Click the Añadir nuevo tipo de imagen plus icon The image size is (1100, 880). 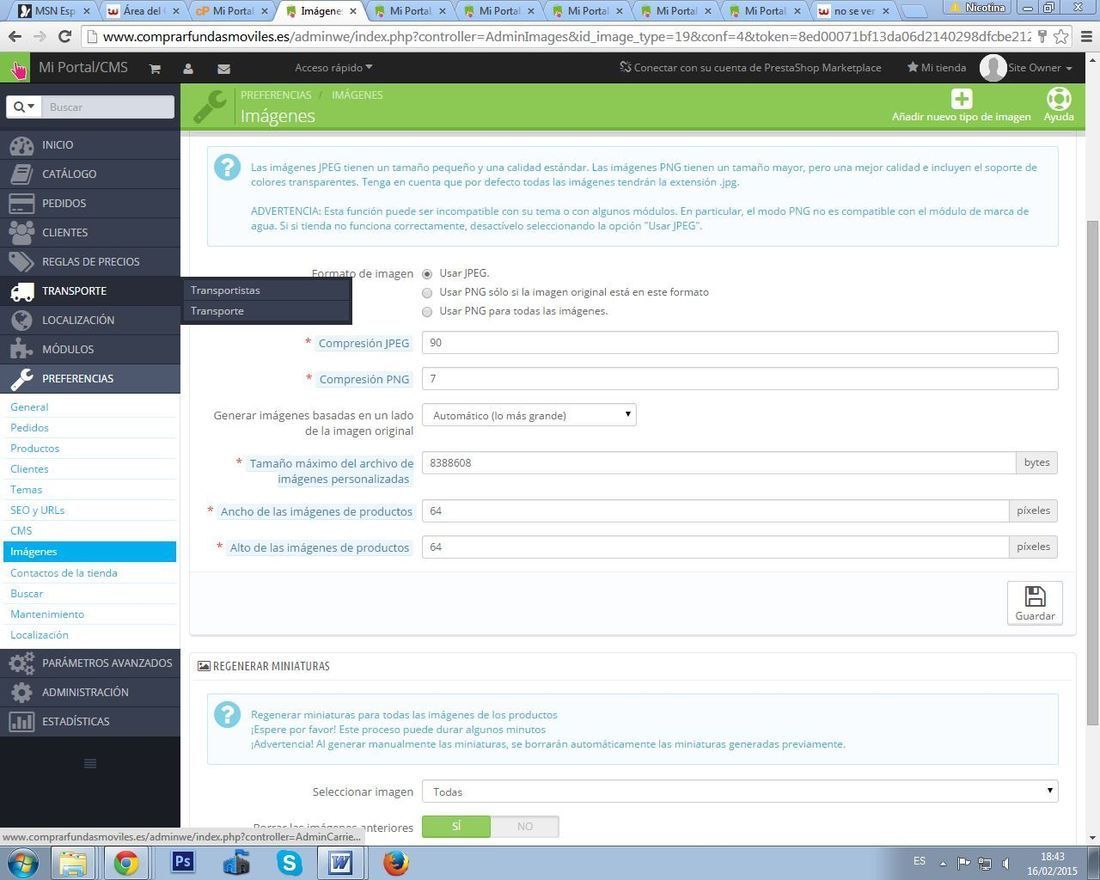[962, 99]
